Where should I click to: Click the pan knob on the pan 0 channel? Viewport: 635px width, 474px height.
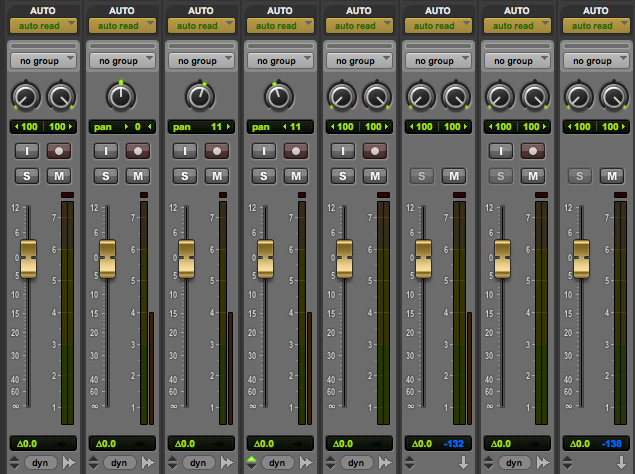(x=121, y=96)
